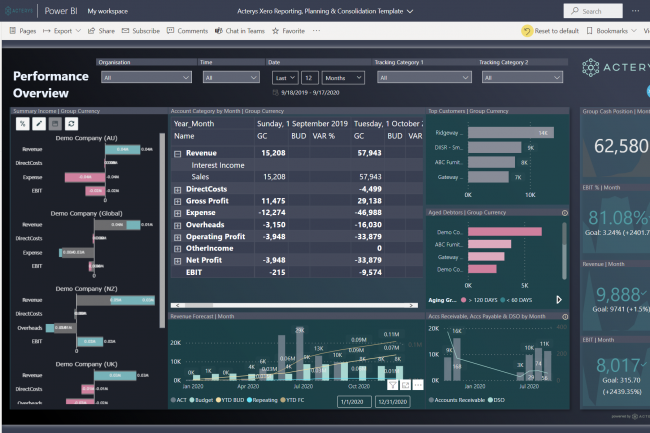This screenshot has height=433, width=650.
Task: Open the Tracking Category 2 dropdown
Action: (522, 77)
